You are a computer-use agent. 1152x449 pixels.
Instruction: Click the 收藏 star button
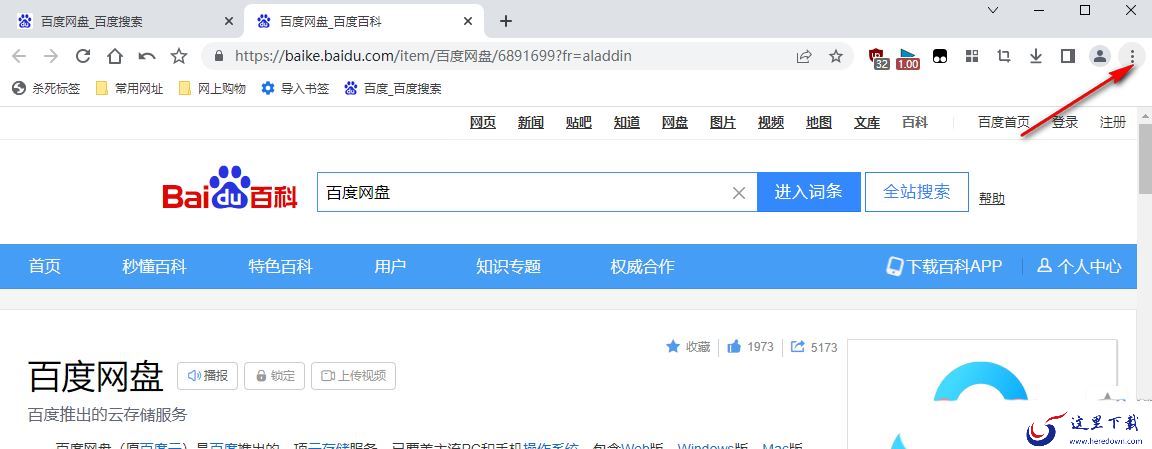pyautogui.click(x=688, y=347)
